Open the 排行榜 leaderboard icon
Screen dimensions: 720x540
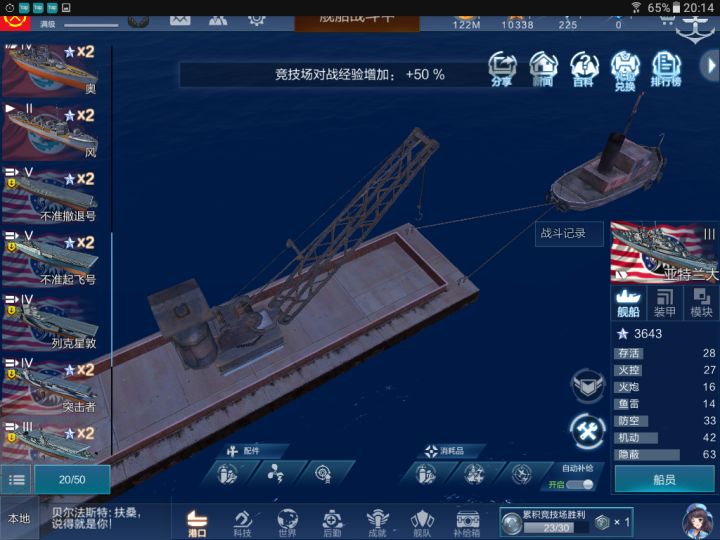pyautogui.click(x=666, y=69)
